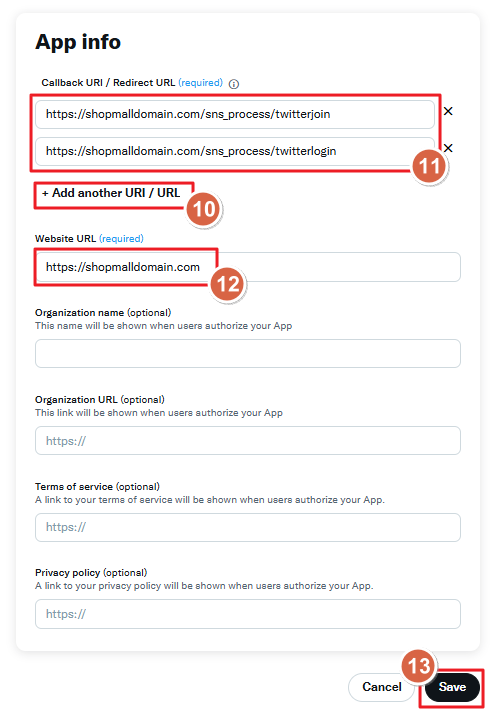Add another URI / URL entry
The image size is (498, 714).
111,193
